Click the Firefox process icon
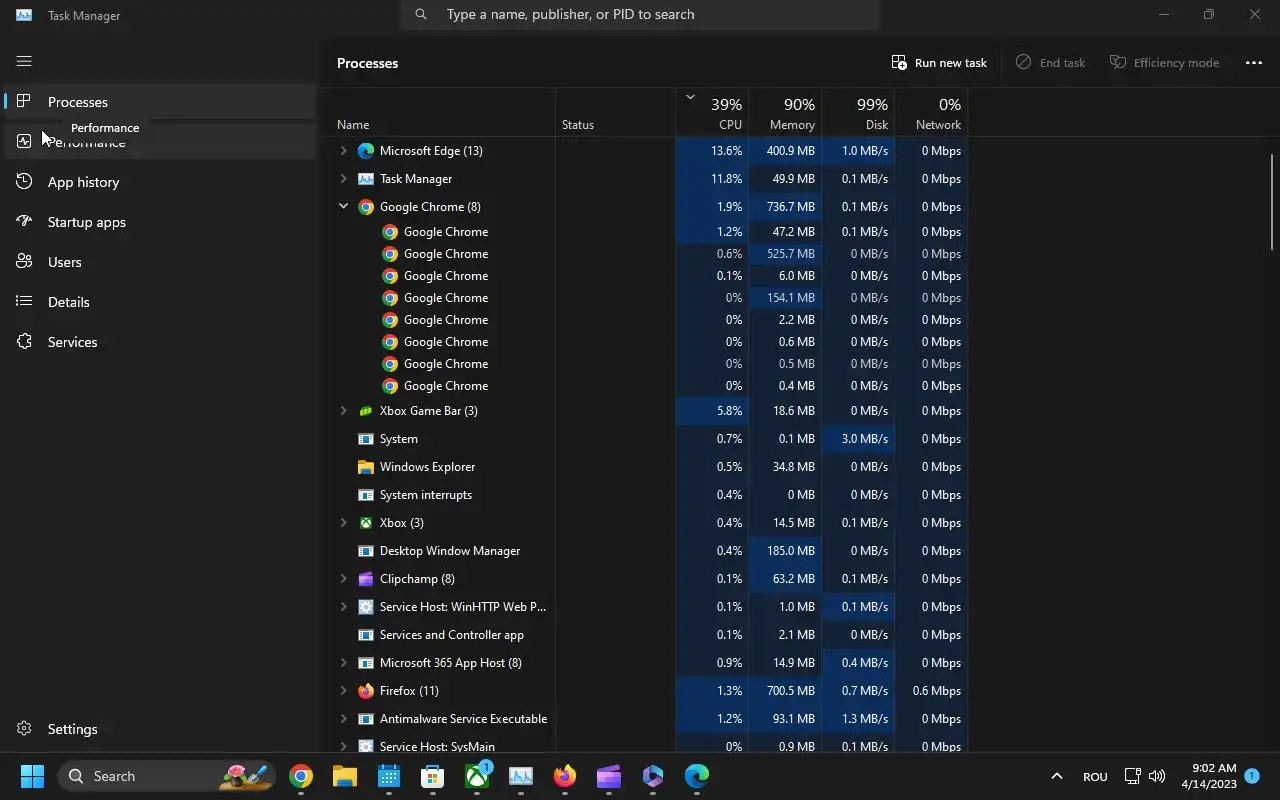1280x800 pixels. 366,691
